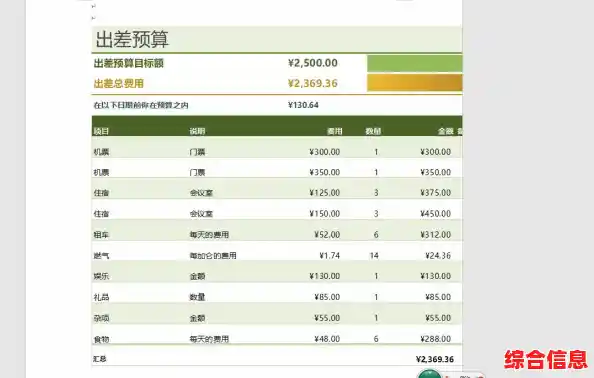Click the ¥350.00 amount cell under 金额
This screenshot has width=594, height=378.
coord(436,172)
